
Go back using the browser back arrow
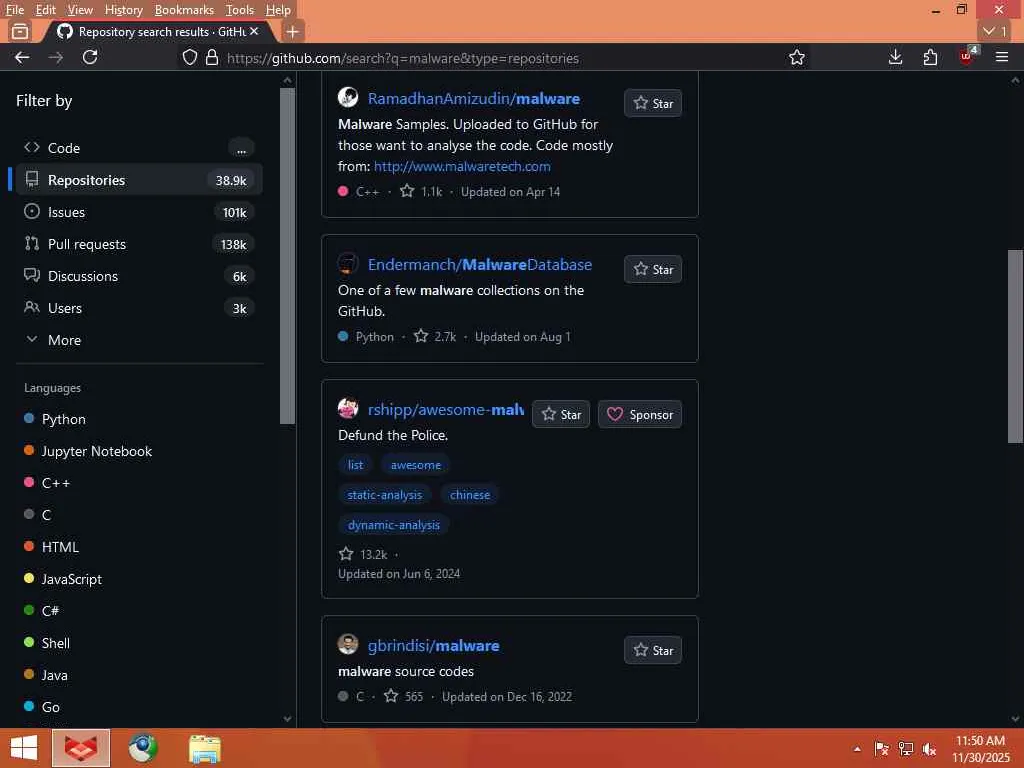(x=22, y=57)
